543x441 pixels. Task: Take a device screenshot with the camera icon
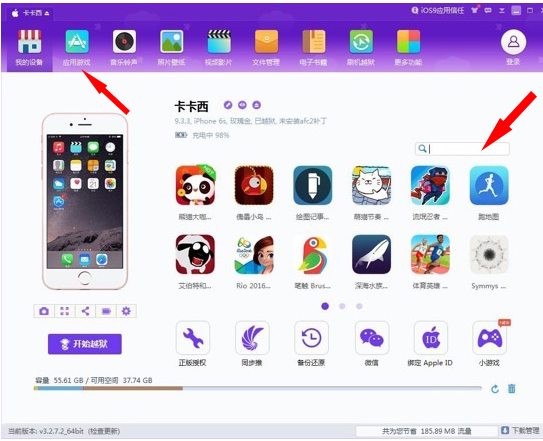44,311
